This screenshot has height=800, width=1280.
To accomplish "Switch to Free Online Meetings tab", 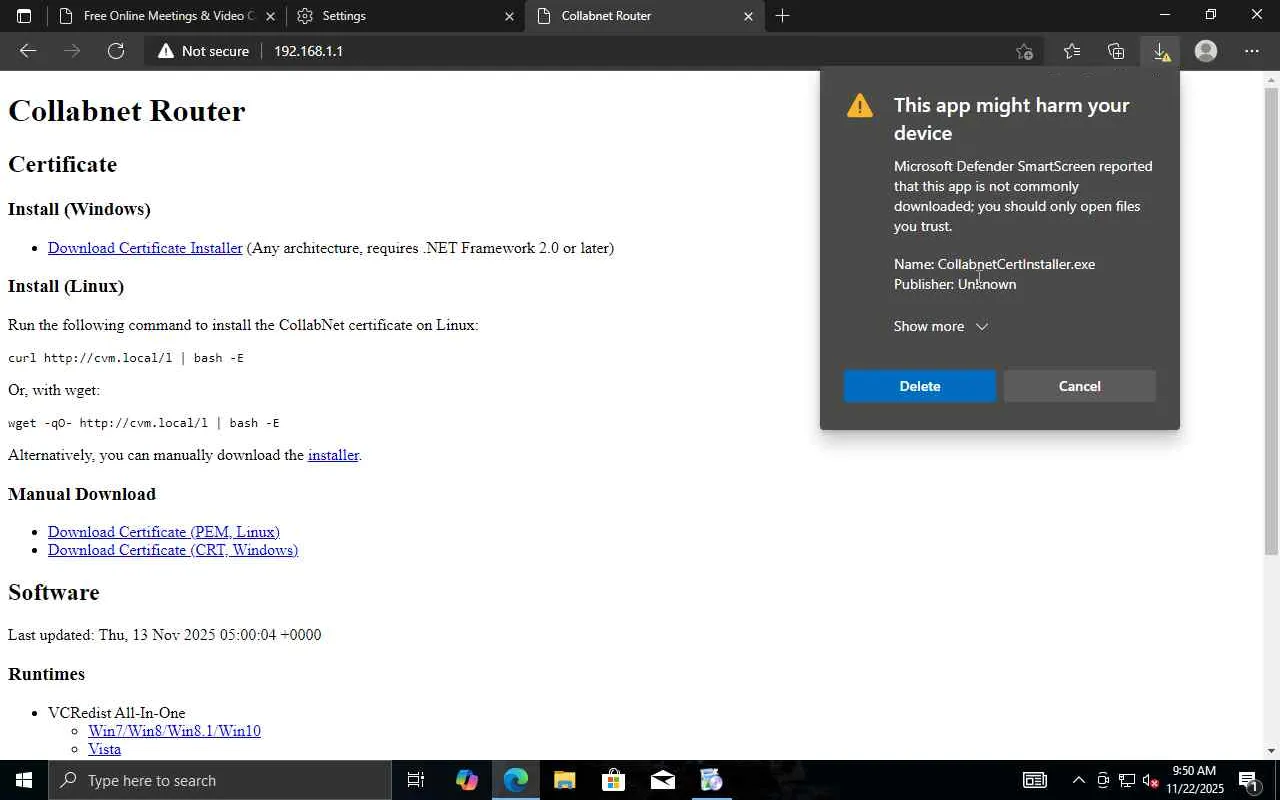I will click(x=166, y=16).
